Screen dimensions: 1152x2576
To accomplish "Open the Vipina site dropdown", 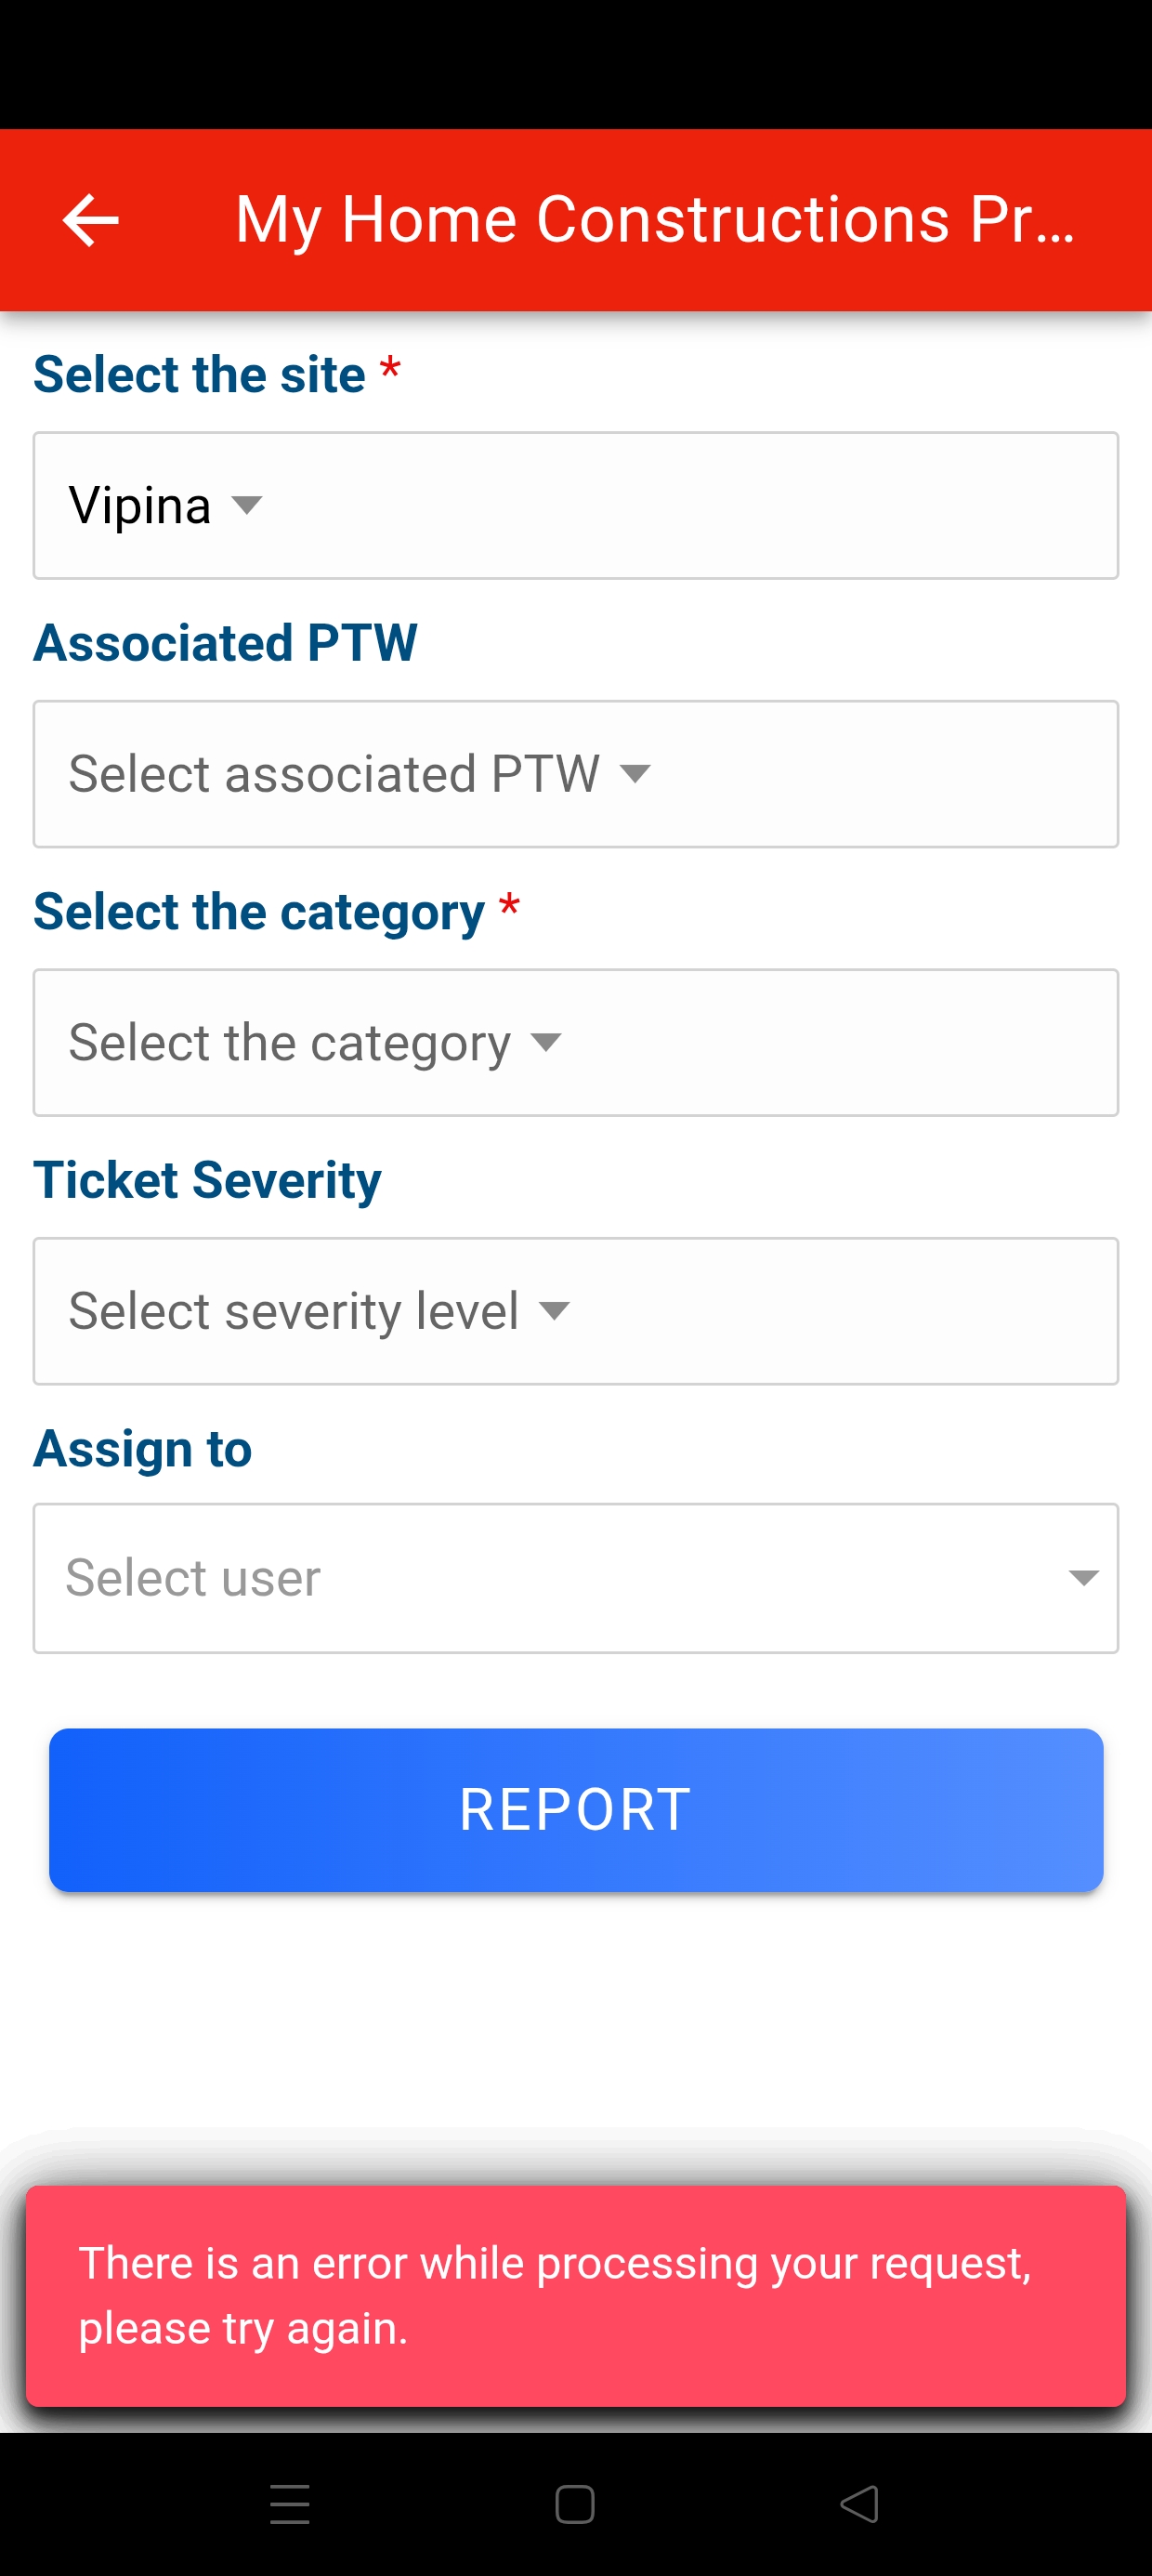I will [x=575, y=505].
